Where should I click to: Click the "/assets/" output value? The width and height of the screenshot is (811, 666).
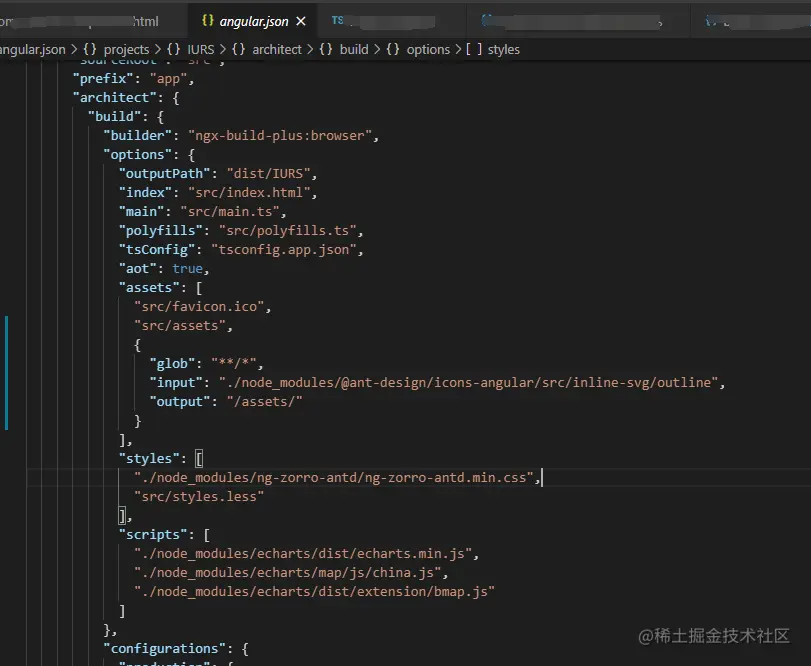(x=264, y=402)
